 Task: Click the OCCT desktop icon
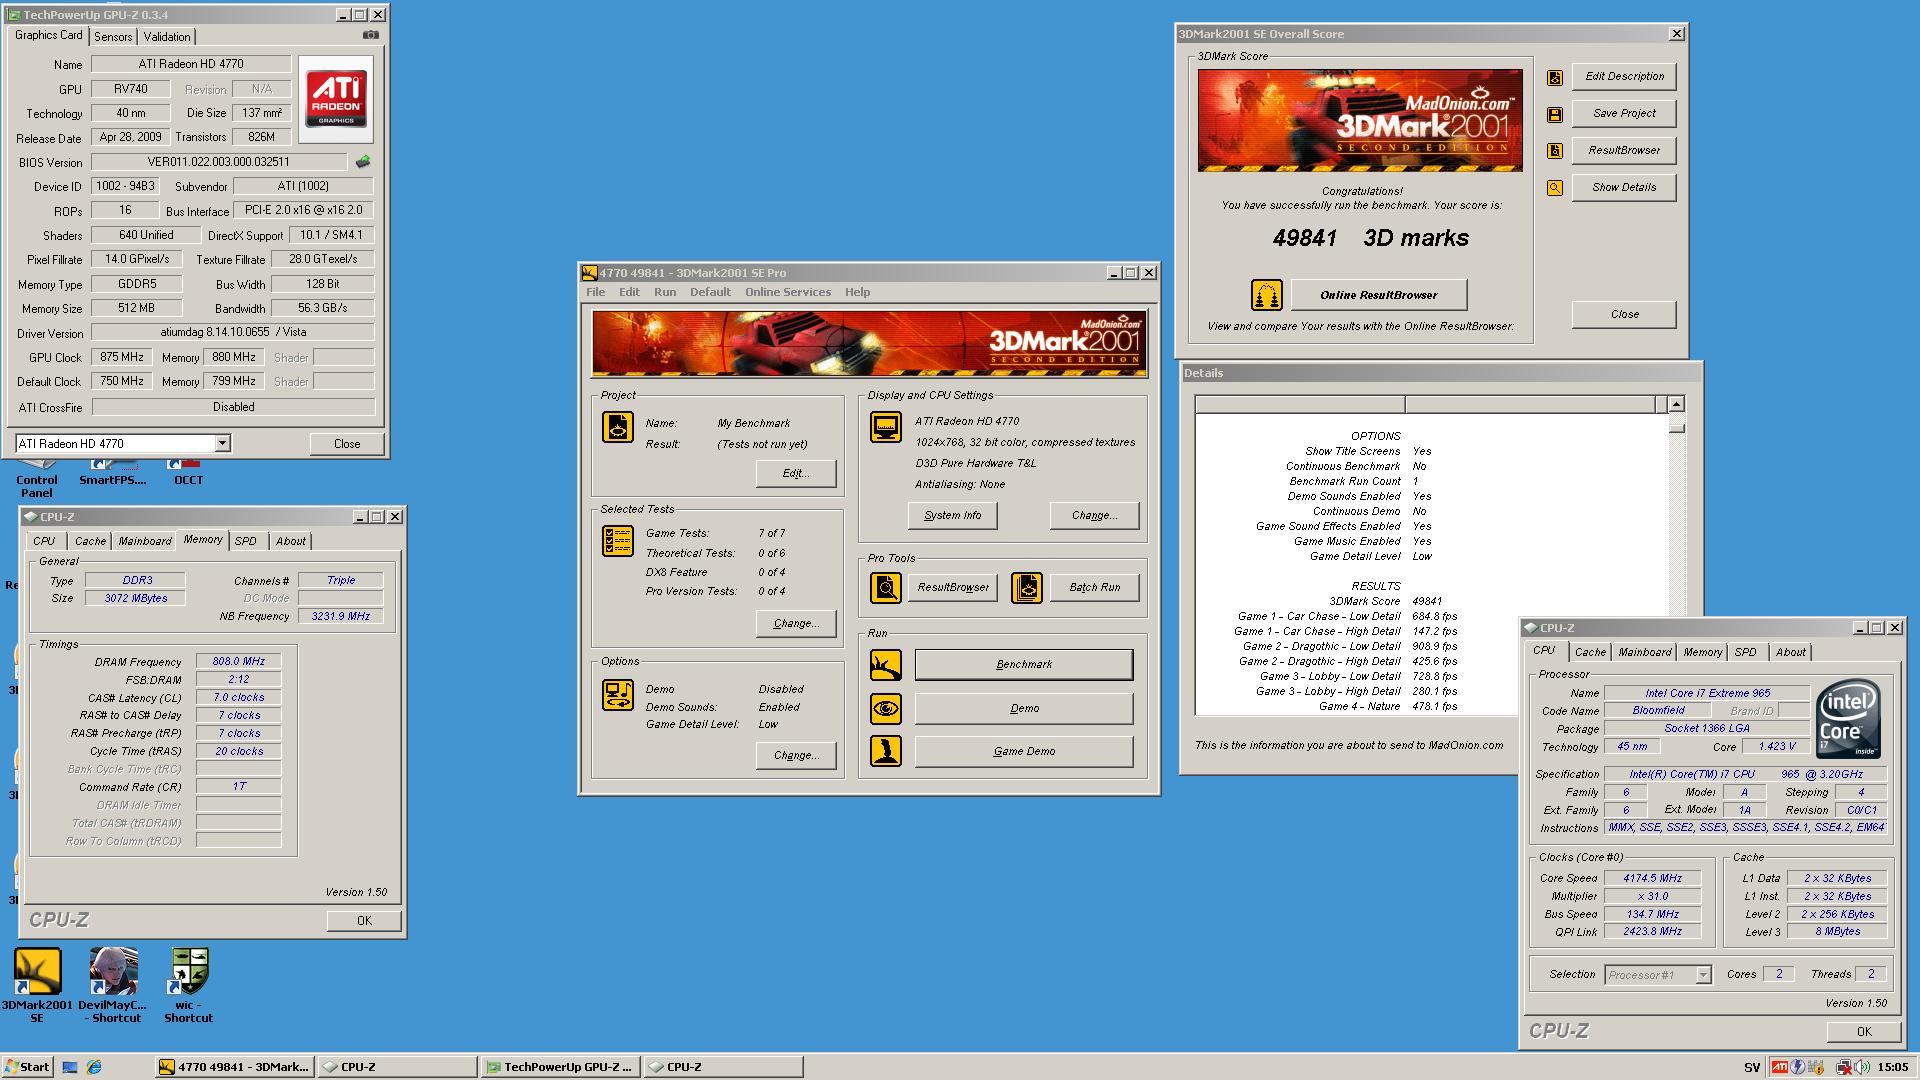(x=188, y=472)
